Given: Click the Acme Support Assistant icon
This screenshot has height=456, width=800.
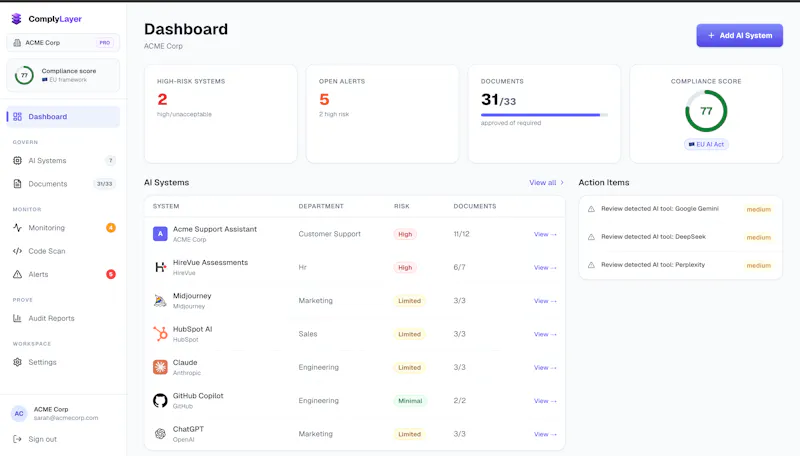Looking at the screenshot, I should [x=160, y=234].
